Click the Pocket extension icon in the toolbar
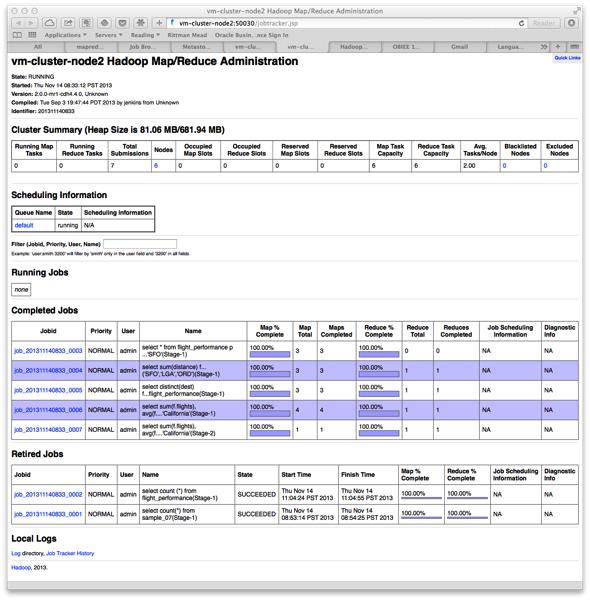Viewport: 590px width, 600px height. tap(122, 23)
